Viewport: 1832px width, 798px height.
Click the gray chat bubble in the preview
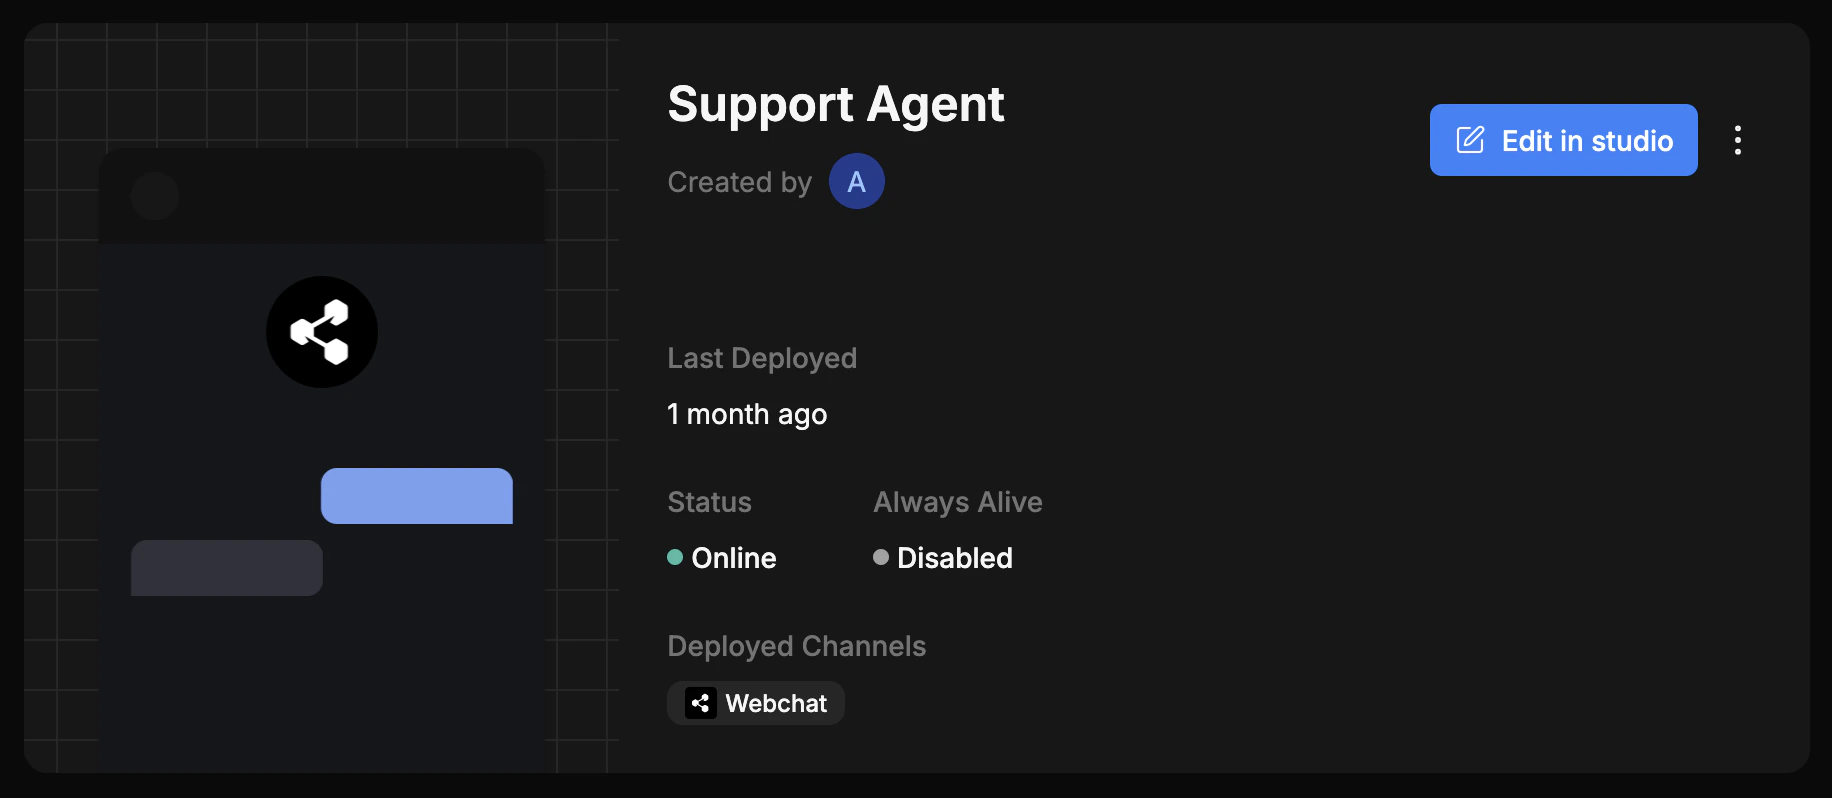click(x=227, y=568)
